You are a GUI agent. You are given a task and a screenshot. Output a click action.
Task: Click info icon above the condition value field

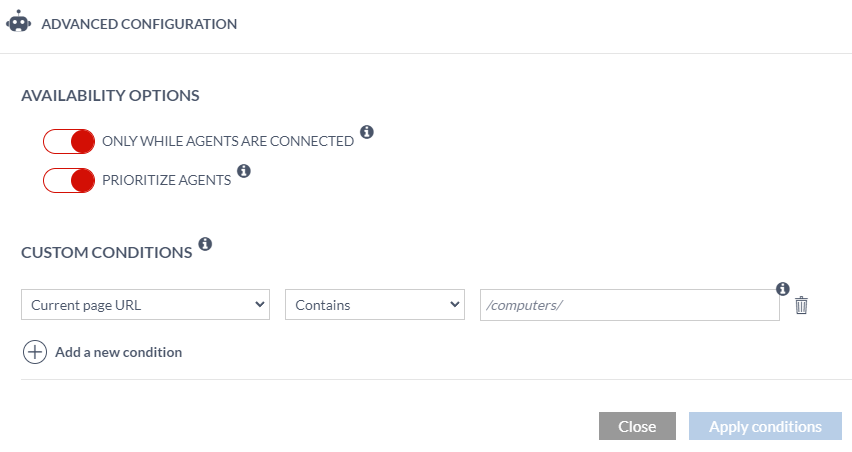coord(783,289)
